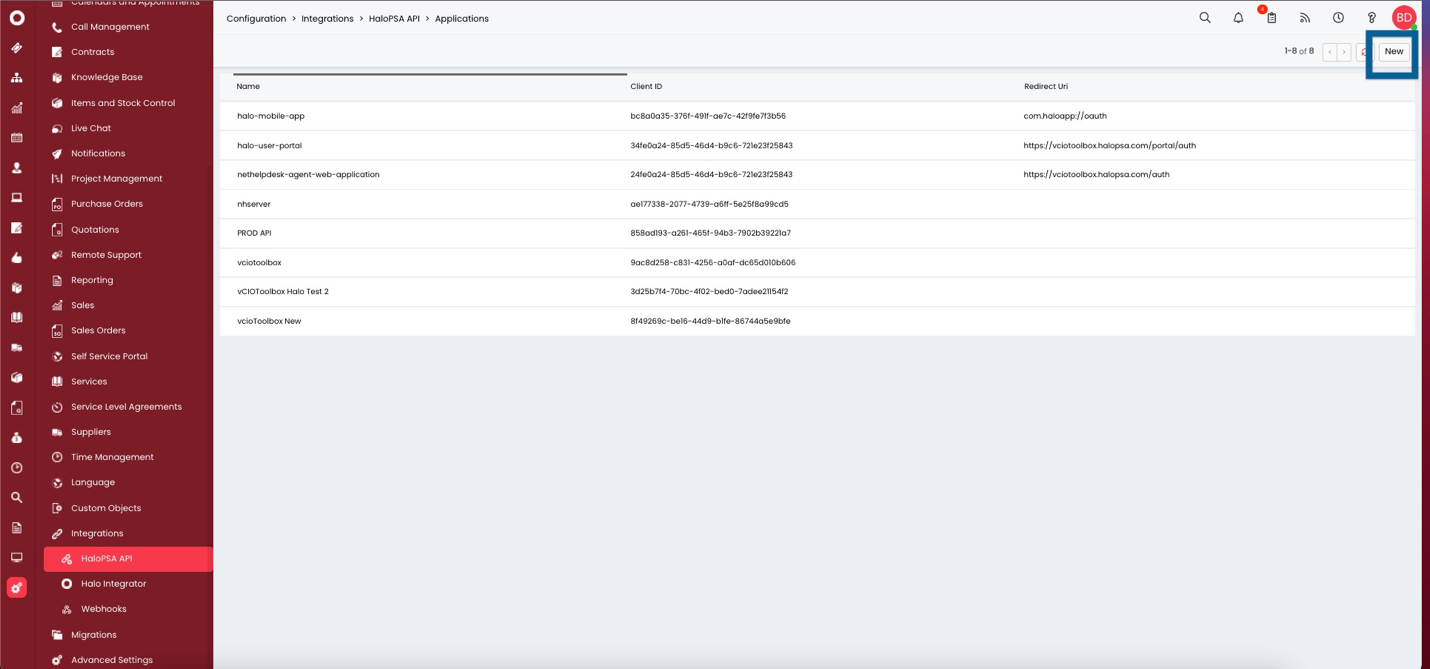
Task: Open the line chart icon in rail
Action: [x=17, y=107]
